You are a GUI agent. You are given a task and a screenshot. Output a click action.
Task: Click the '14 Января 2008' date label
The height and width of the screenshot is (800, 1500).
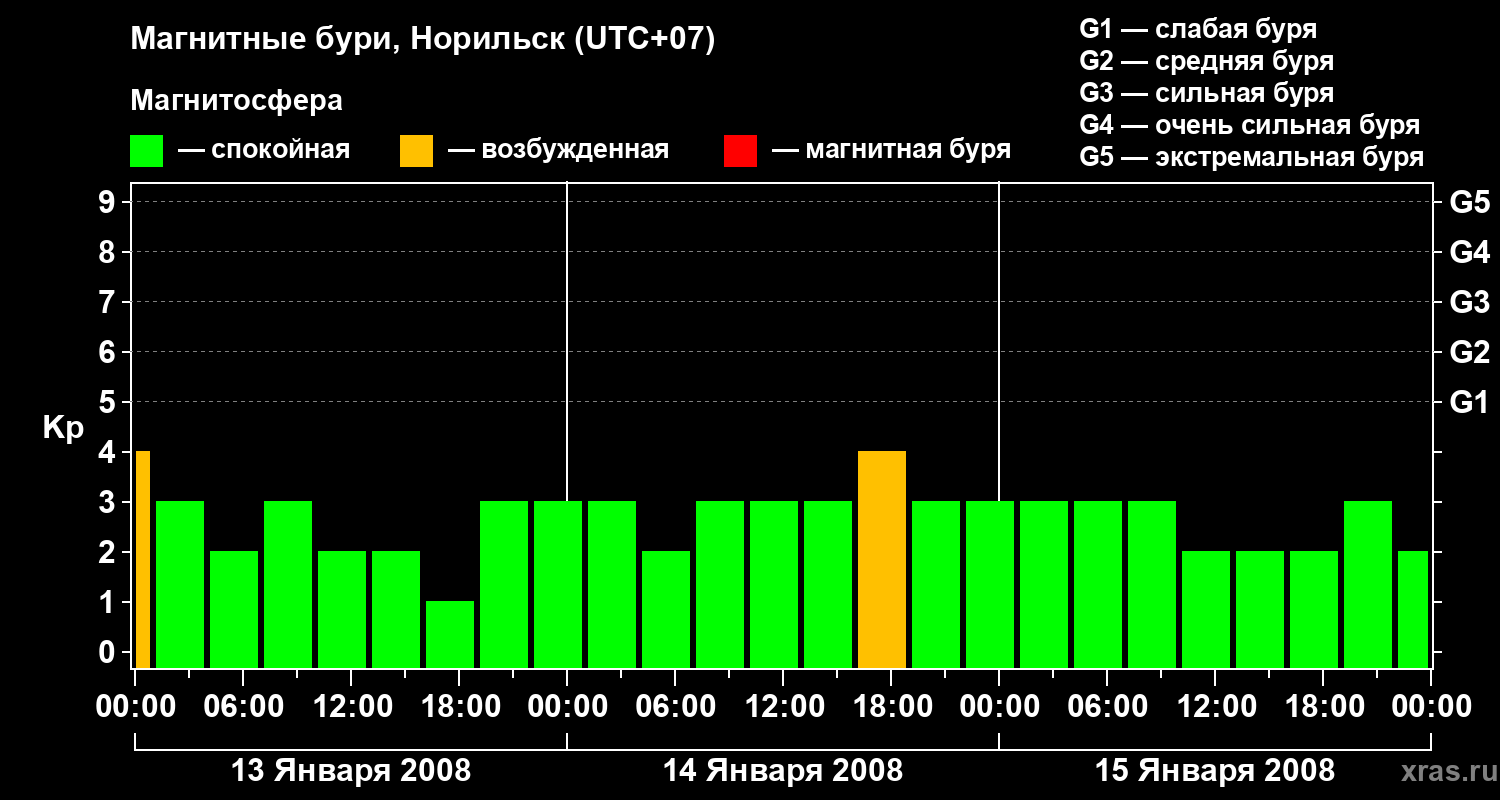click(783, 771)
